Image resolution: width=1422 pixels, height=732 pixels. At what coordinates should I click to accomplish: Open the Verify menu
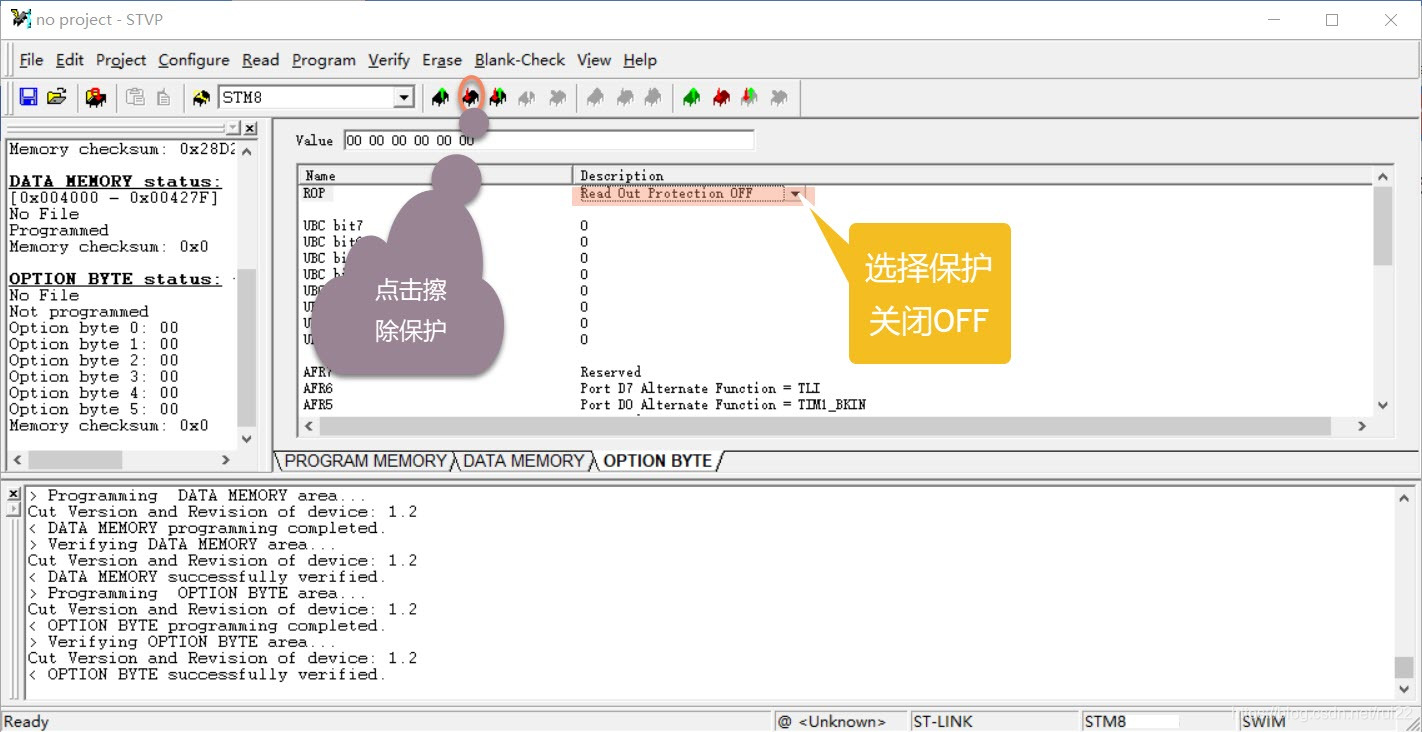pos(389,60)
